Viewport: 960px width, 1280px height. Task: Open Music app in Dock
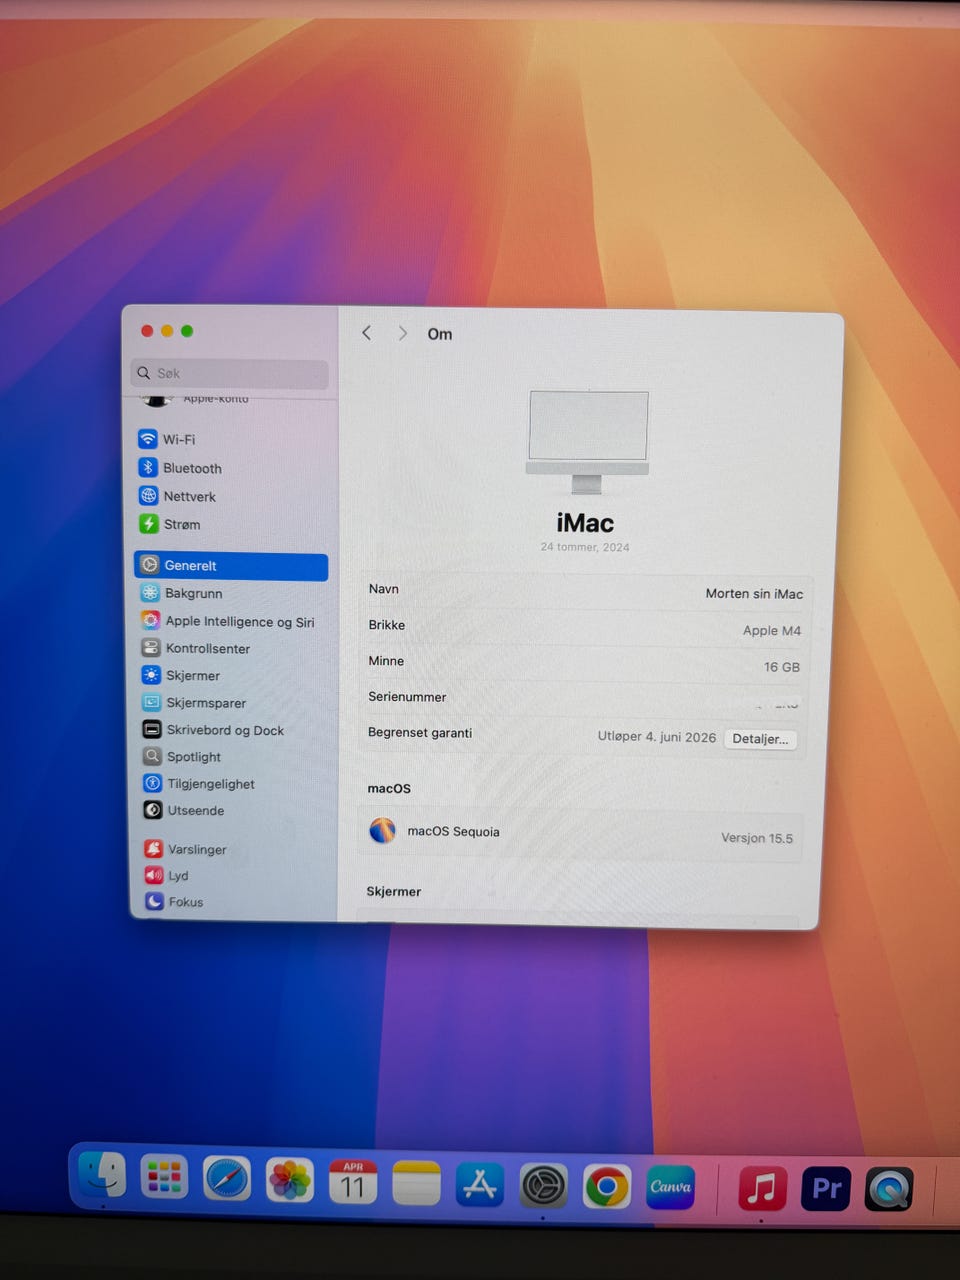[x=762, y=1189]
